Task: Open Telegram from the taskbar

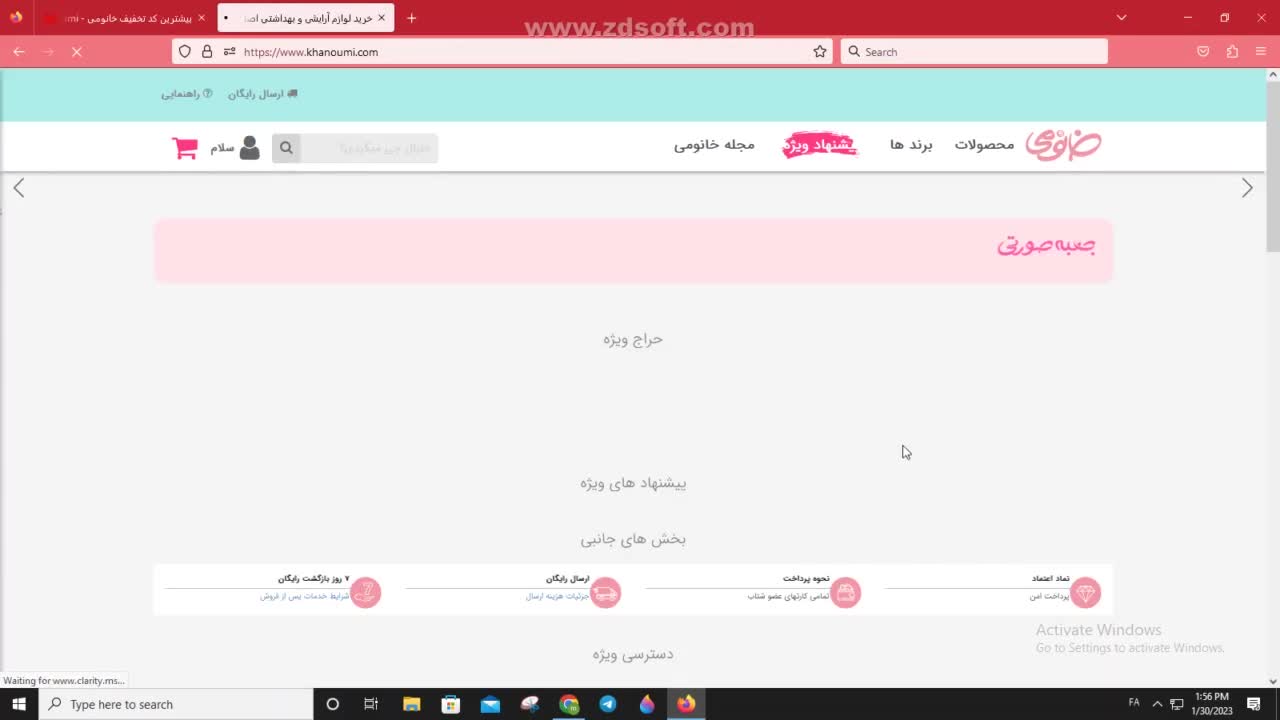Action: point(608,704)
